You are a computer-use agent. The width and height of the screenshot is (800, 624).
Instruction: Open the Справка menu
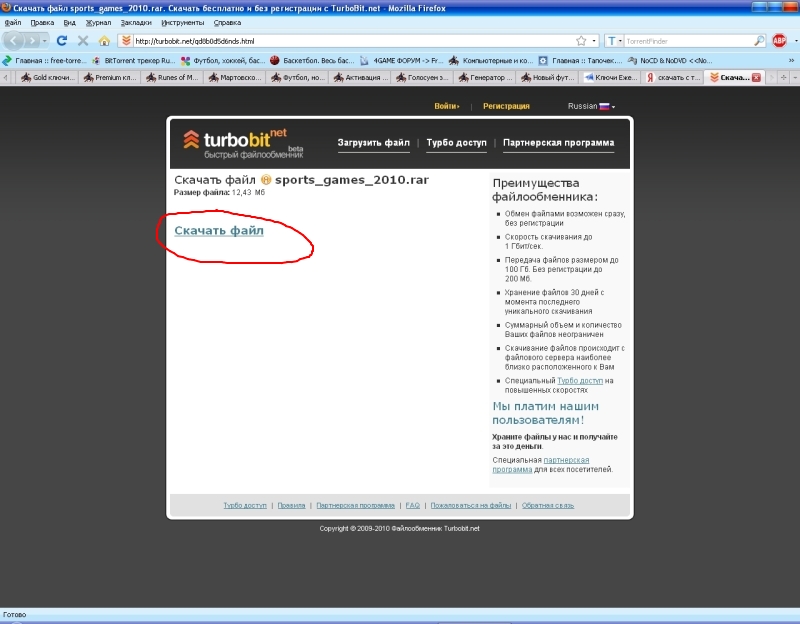pos(227,22)
